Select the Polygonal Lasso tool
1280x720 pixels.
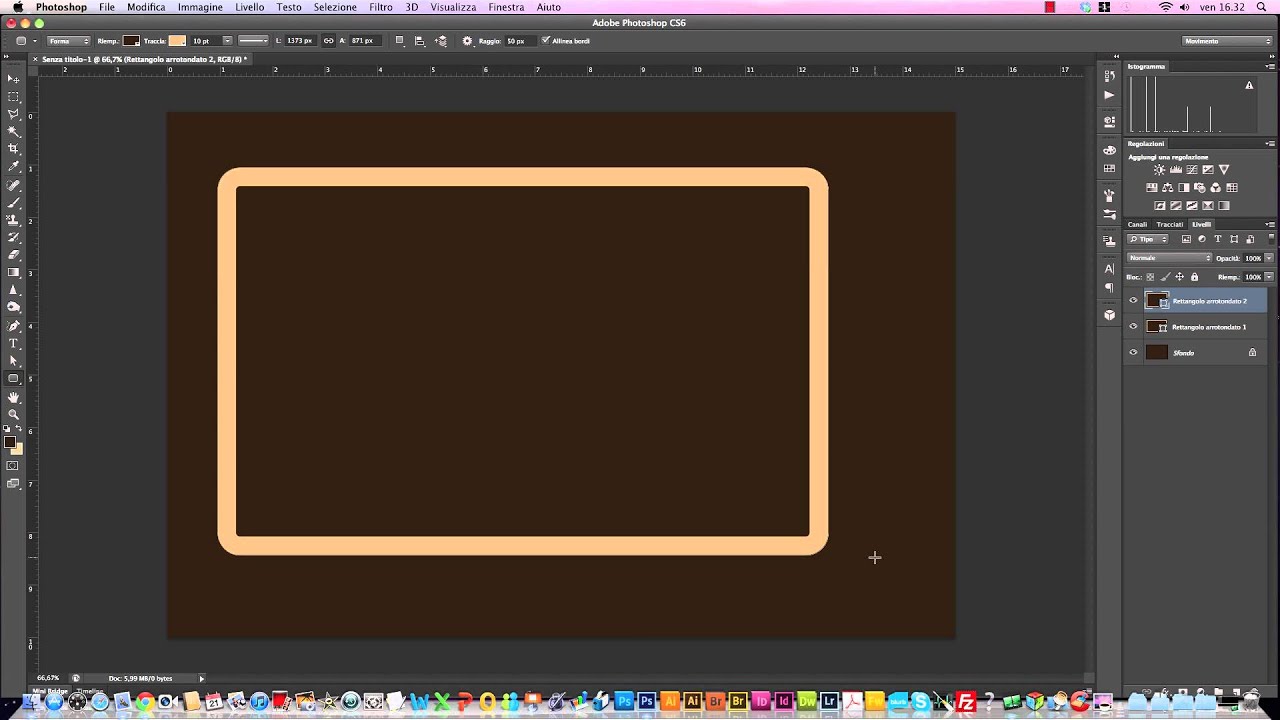click(14, 114)
